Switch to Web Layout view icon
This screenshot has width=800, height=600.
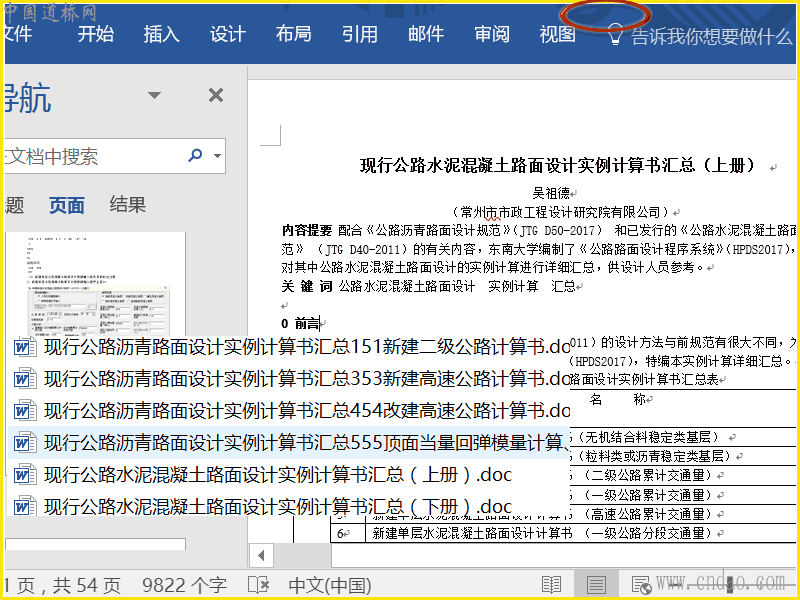point(641,585)
